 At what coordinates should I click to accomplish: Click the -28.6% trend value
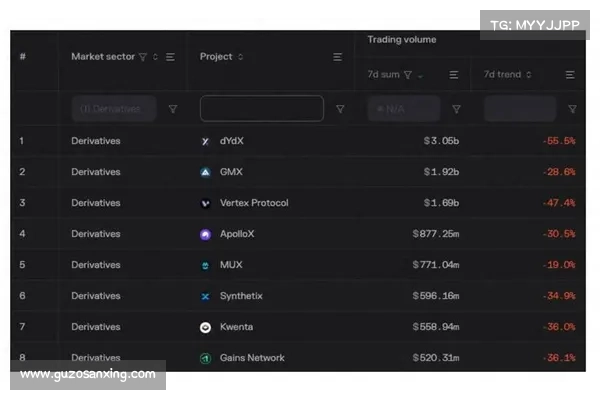click(559, 172)
